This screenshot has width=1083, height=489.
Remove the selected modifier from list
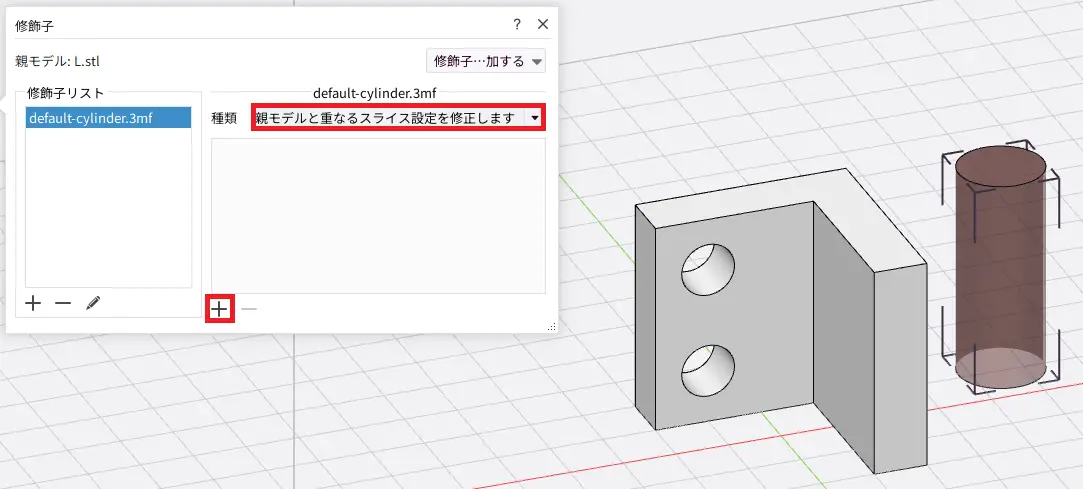(x=63, y=304)
